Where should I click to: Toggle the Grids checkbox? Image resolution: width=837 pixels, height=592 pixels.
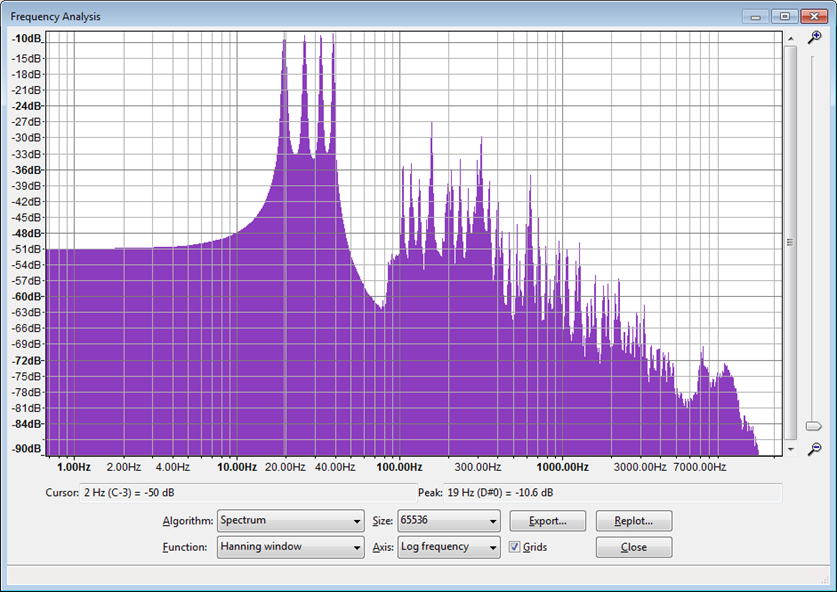[x=515, y=547]
